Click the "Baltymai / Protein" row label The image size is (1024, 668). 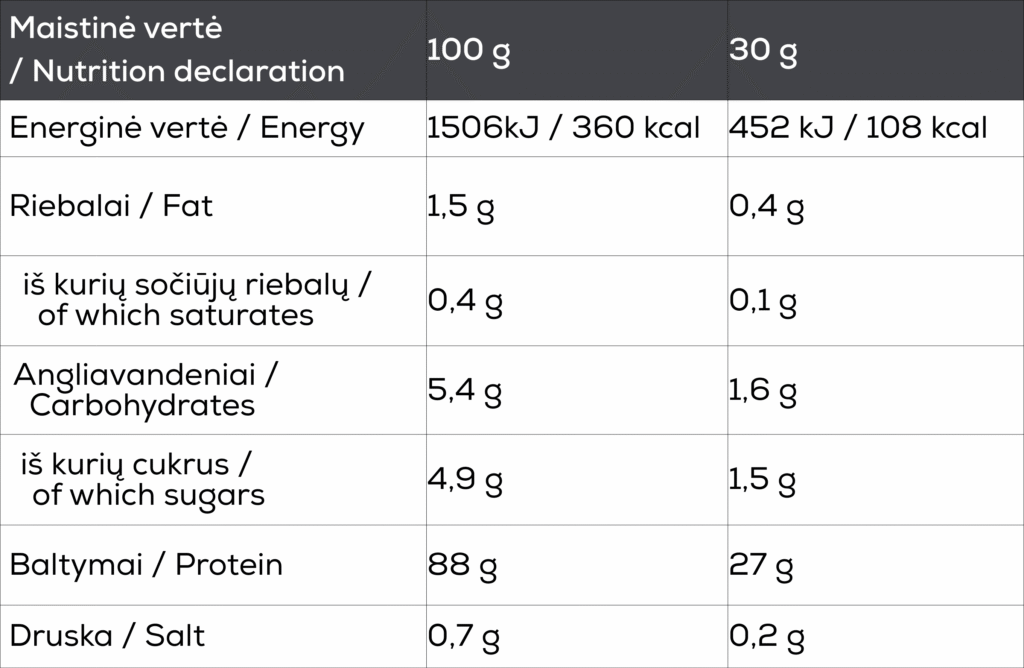click(x=146, y=565)
